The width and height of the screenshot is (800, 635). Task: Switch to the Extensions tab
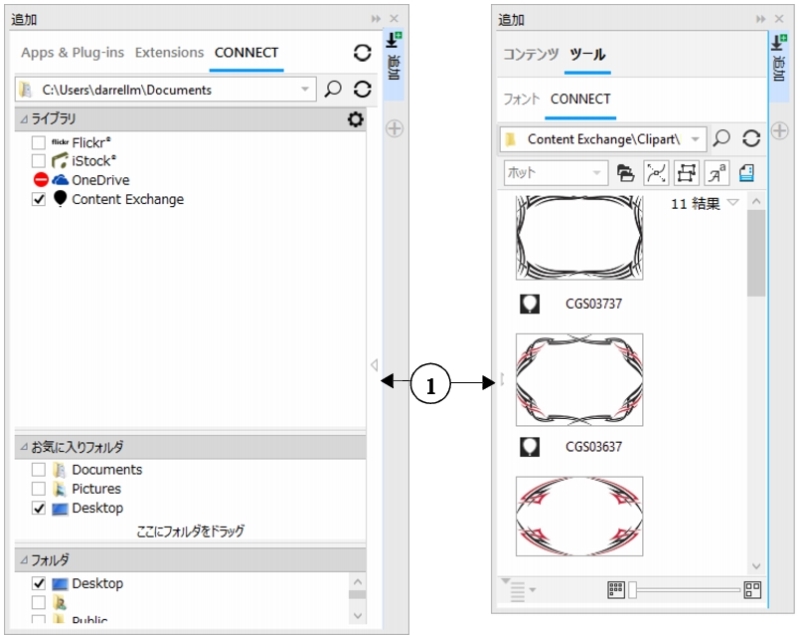pos(169,53)
